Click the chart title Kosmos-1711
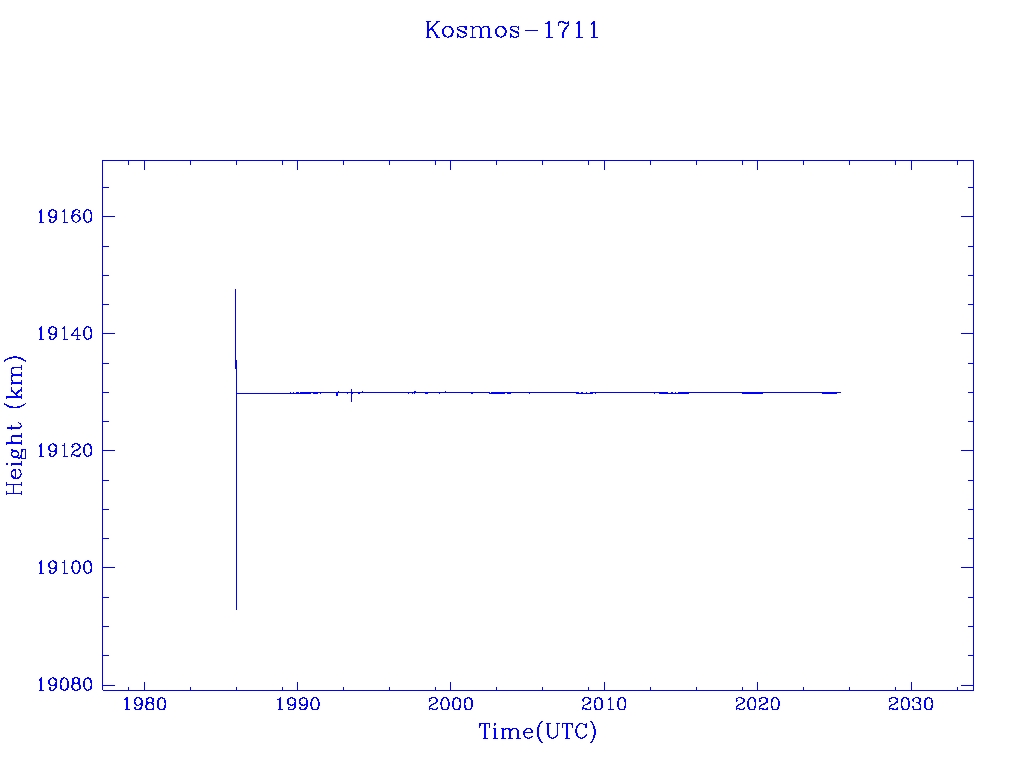 (512, 30)
